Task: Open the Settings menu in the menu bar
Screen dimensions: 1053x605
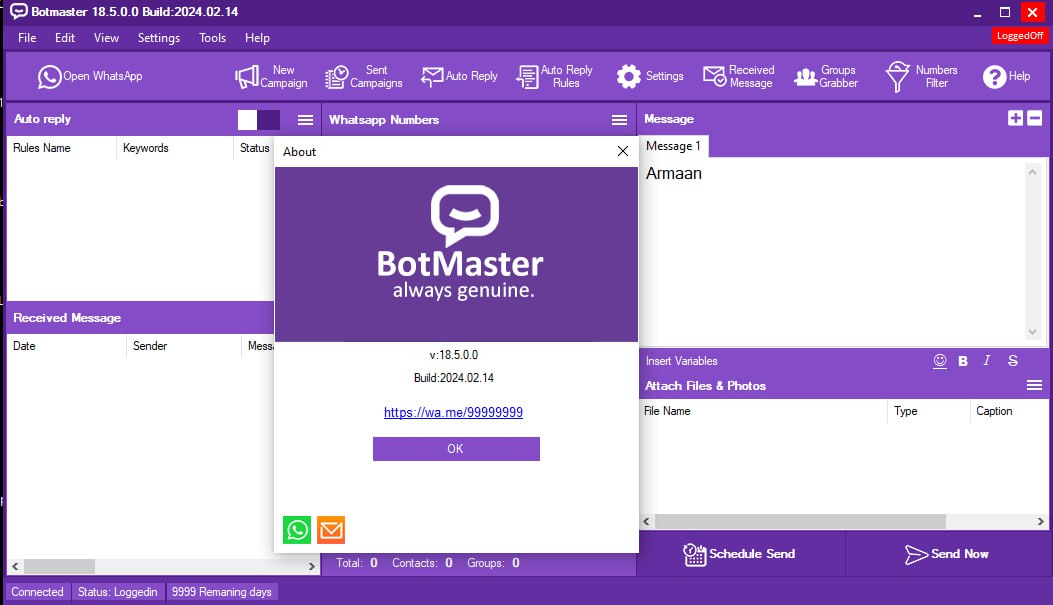Action: (x=158, y=38)
